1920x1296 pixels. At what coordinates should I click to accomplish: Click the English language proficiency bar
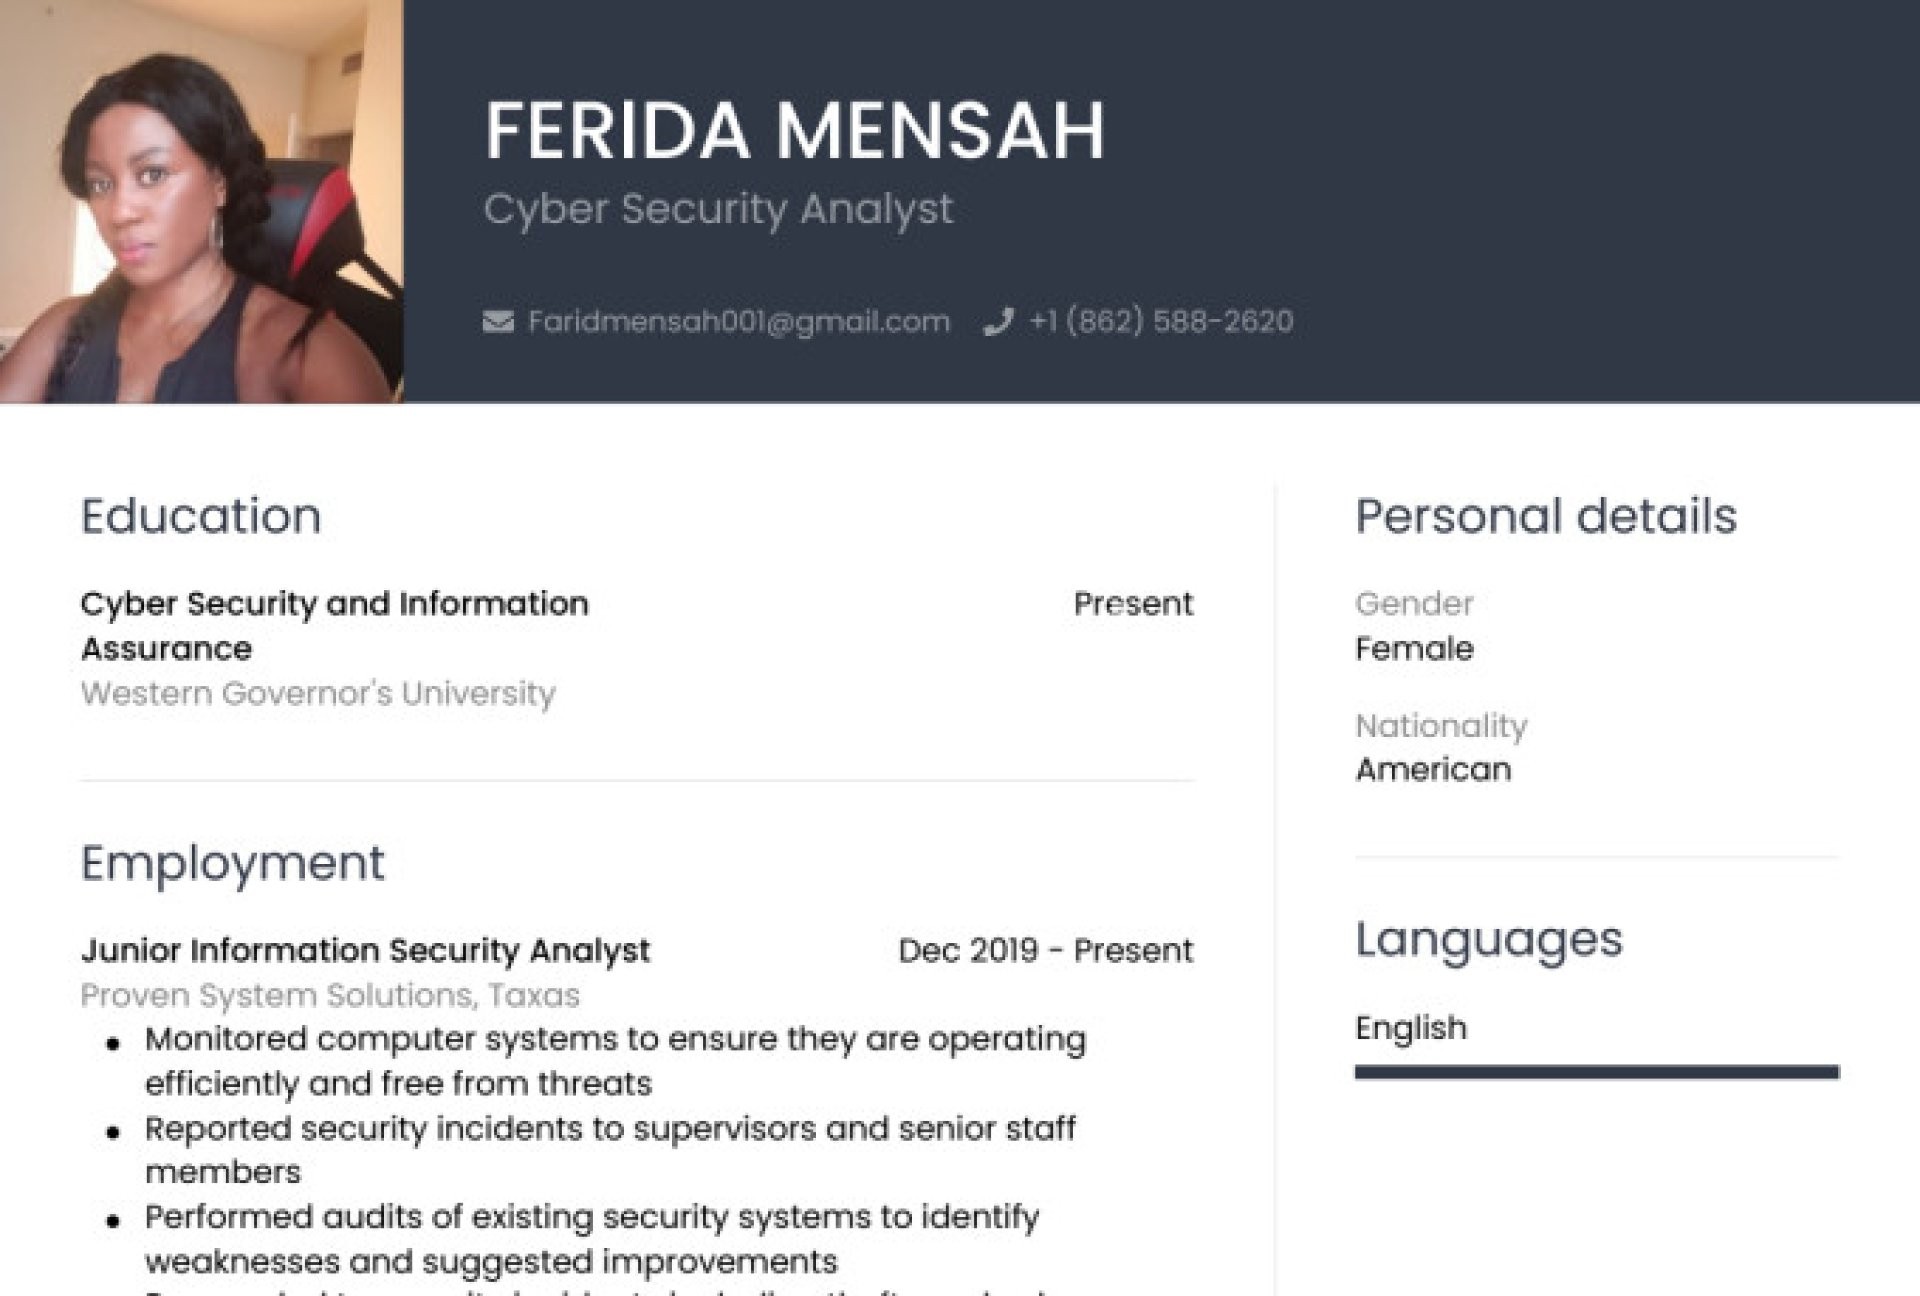[x=1596, y=1072]
